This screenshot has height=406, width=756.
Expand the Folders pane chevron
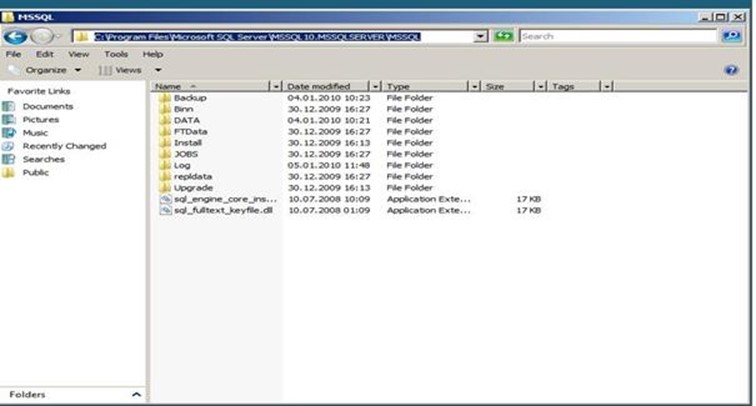[136, 394]
